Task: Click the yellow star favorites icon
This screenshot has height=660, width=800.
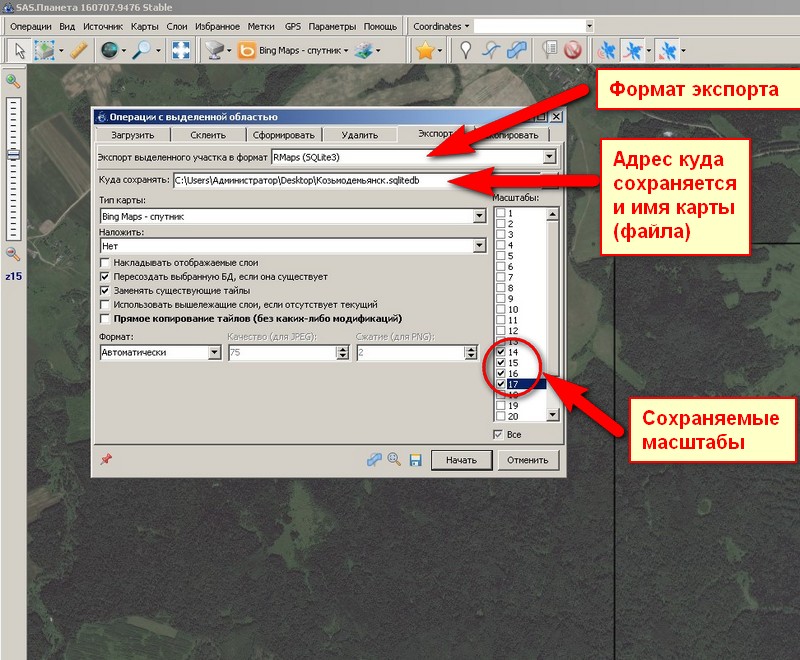Action: click(x=424, y=50)
